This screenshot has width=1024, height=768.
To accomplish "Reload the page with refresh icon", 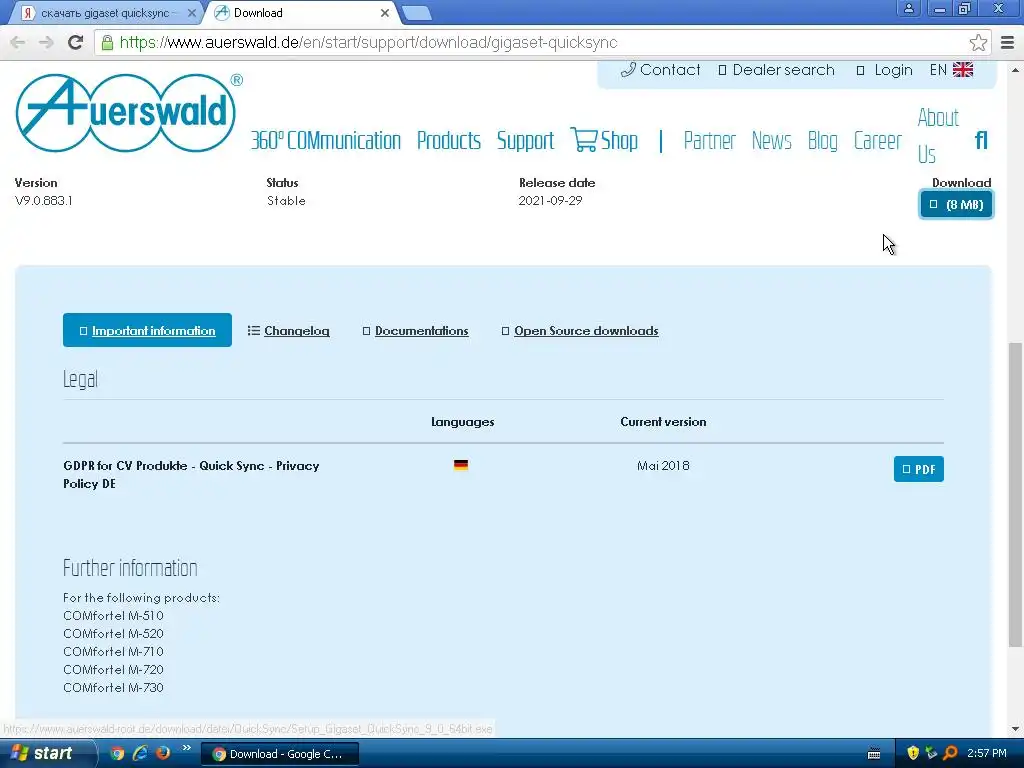I will [x=75, y=42].
